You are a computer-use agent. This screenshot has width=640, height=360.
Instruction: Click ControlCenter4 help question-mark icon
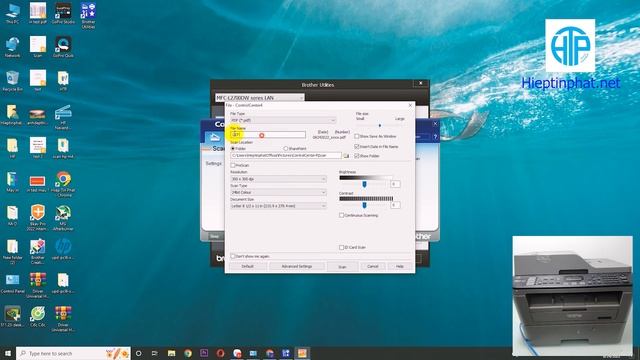point(435,137)
